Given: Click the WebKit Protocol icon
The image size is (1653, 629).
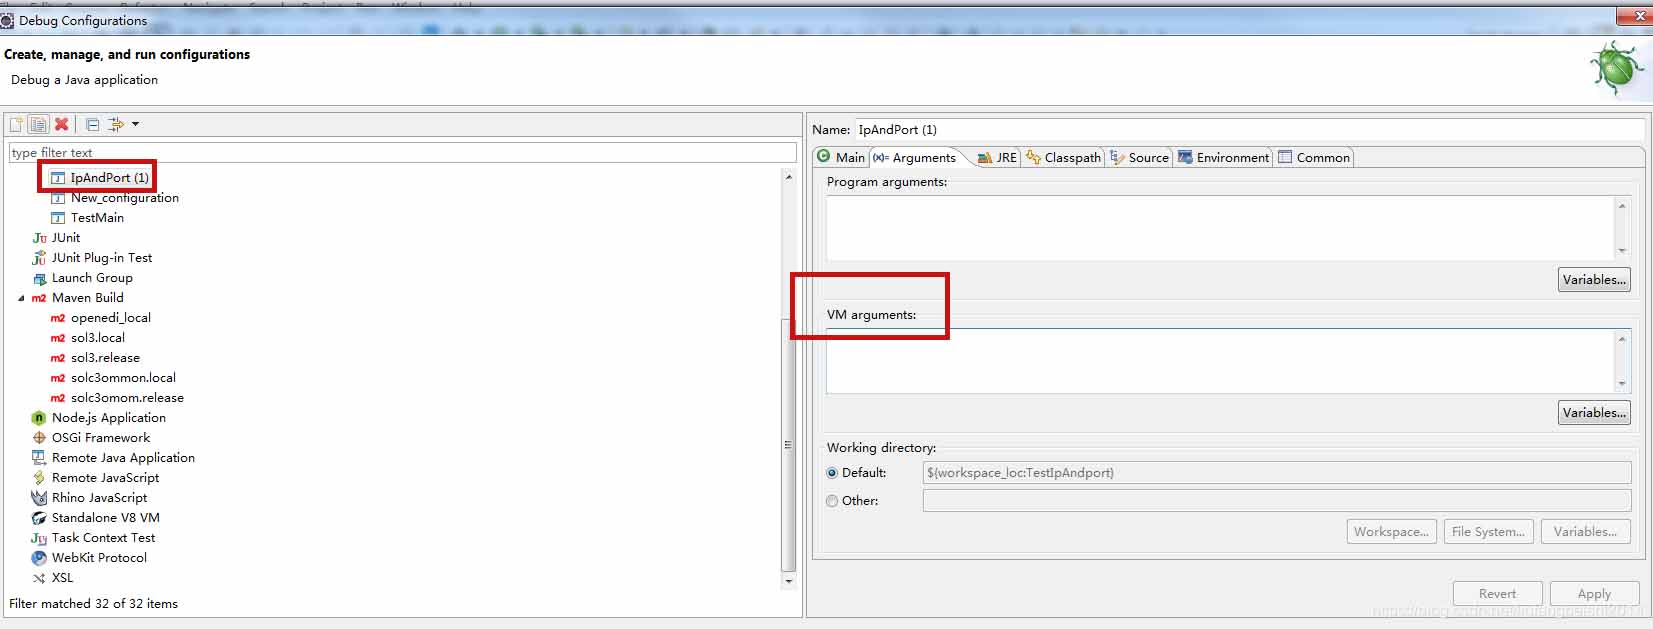Looking at the screenshot, I should 39,558.
